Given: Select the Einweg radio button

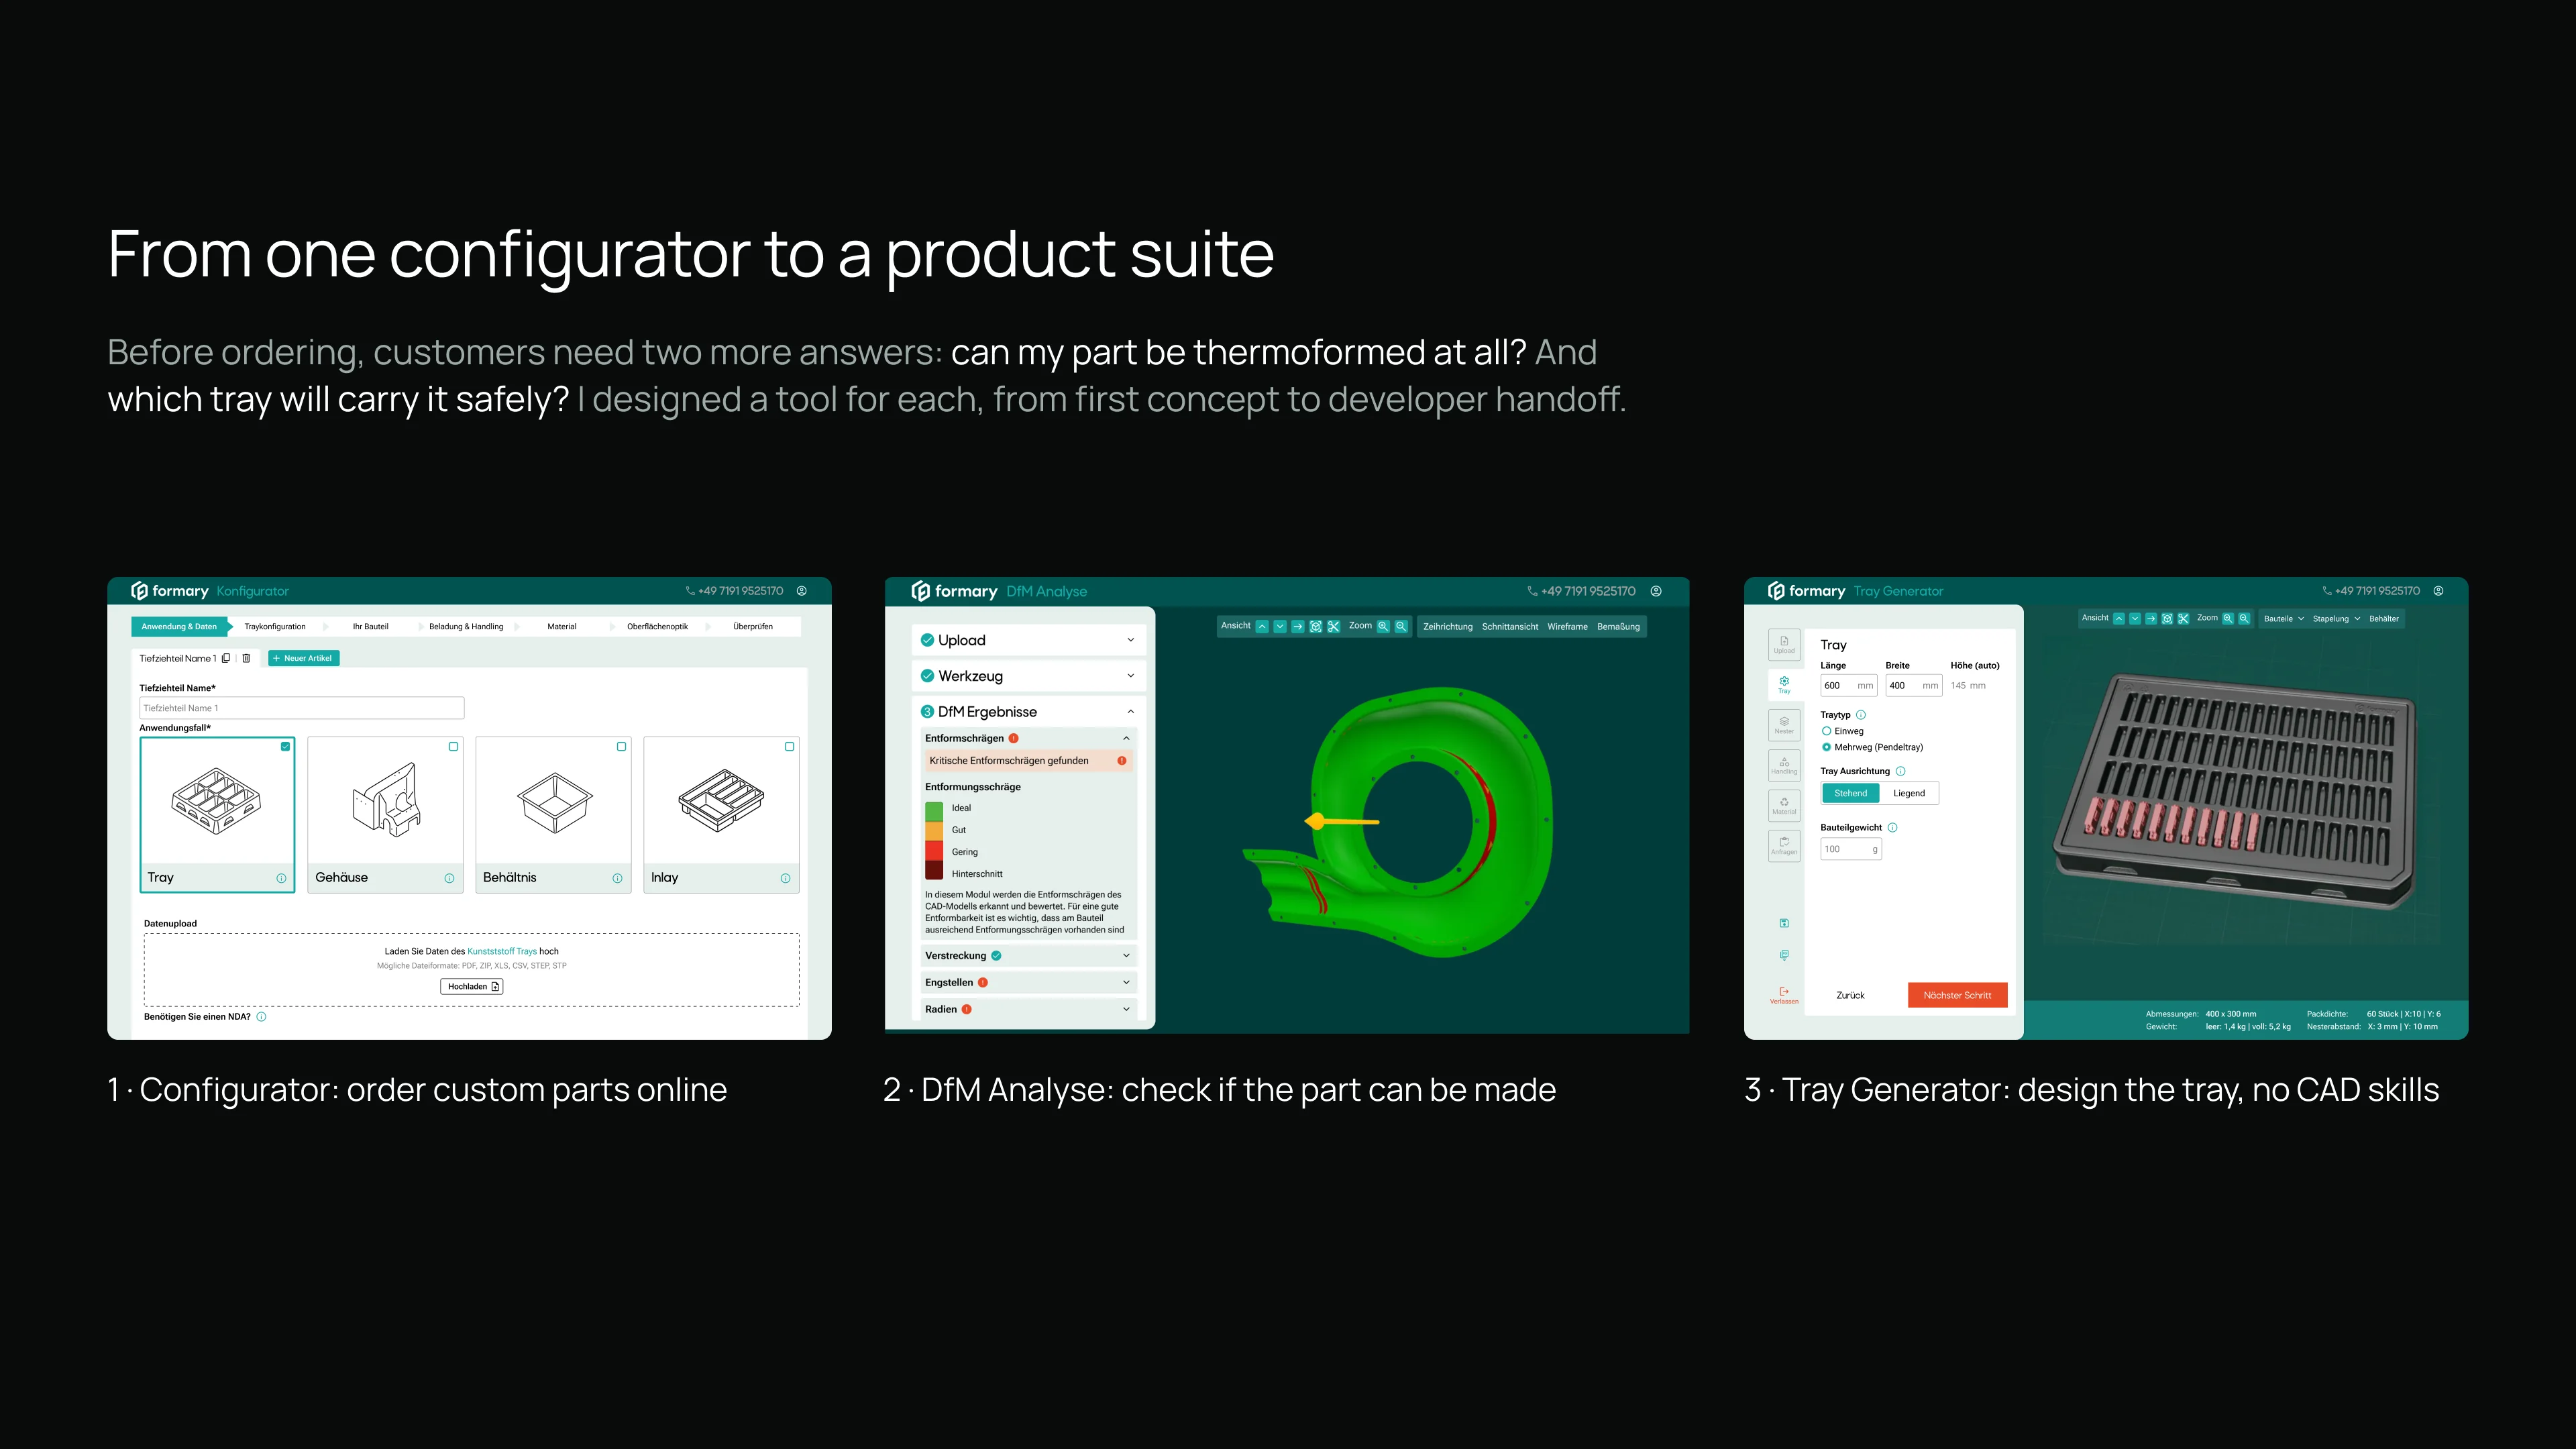Looking at the screenshot, I should [x=1827, y=731].
